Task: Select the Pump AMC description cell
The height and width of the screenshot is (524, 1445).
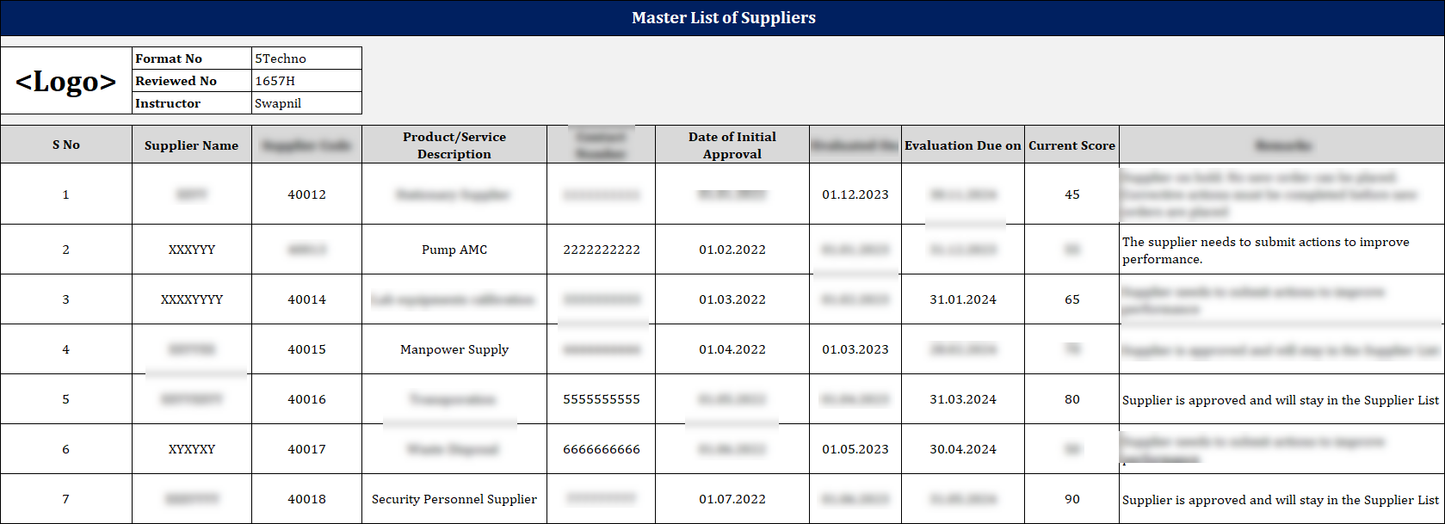Action: [x=454, y=250]
